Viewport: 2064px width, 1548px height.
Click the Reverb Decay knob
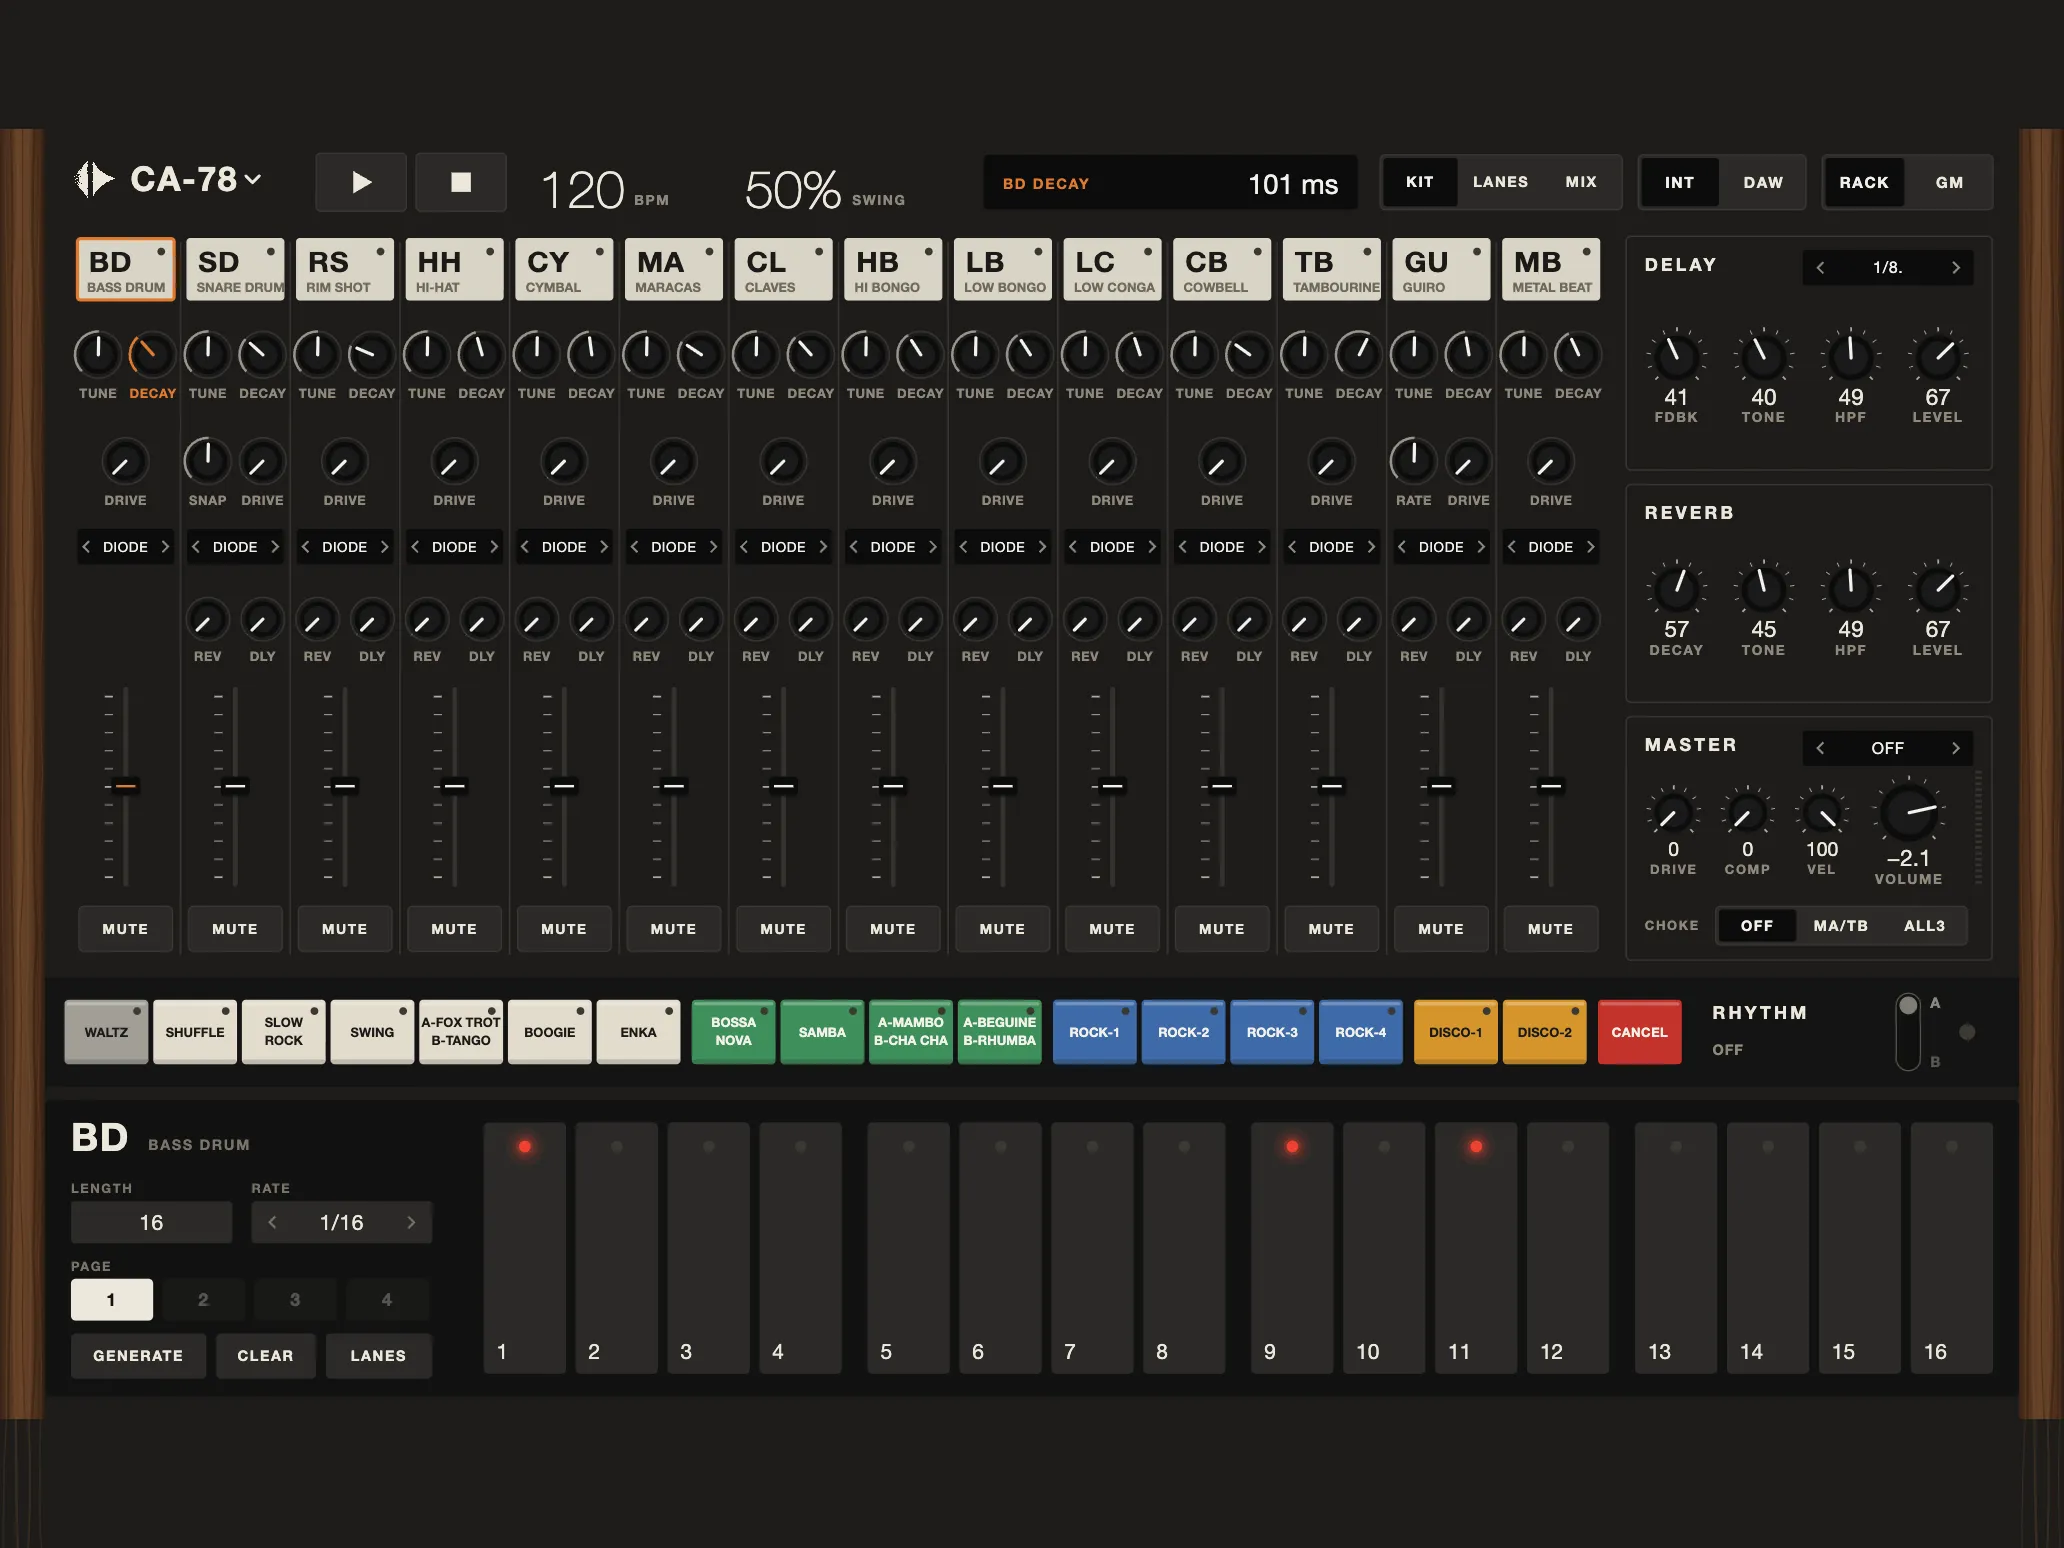1676,588
